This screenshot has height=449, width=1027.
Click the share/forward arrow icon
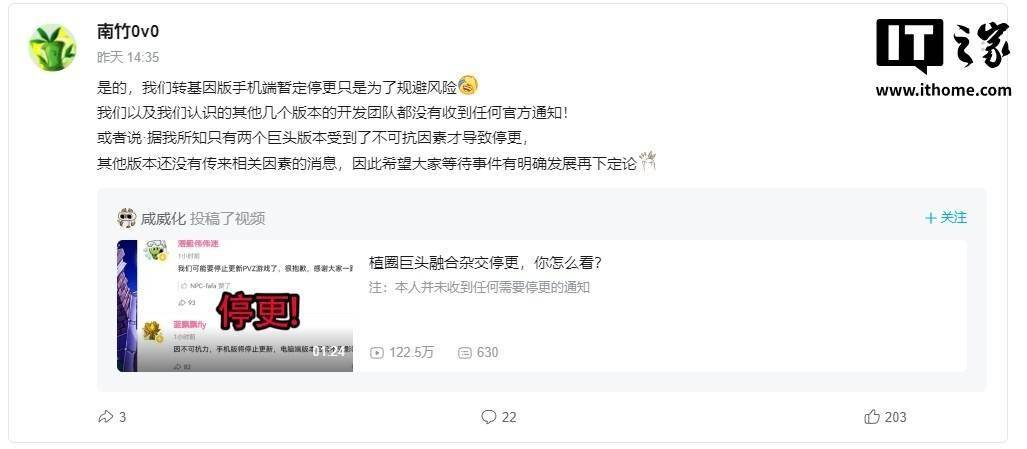point(105,417)
